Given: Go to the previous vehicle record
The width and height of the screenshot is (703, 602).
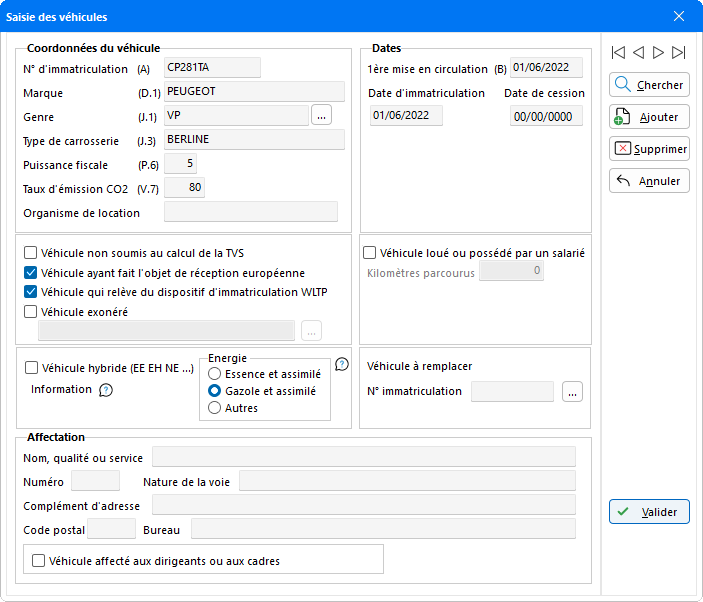Looking at the screenshot, I should (x=638, y=52).
